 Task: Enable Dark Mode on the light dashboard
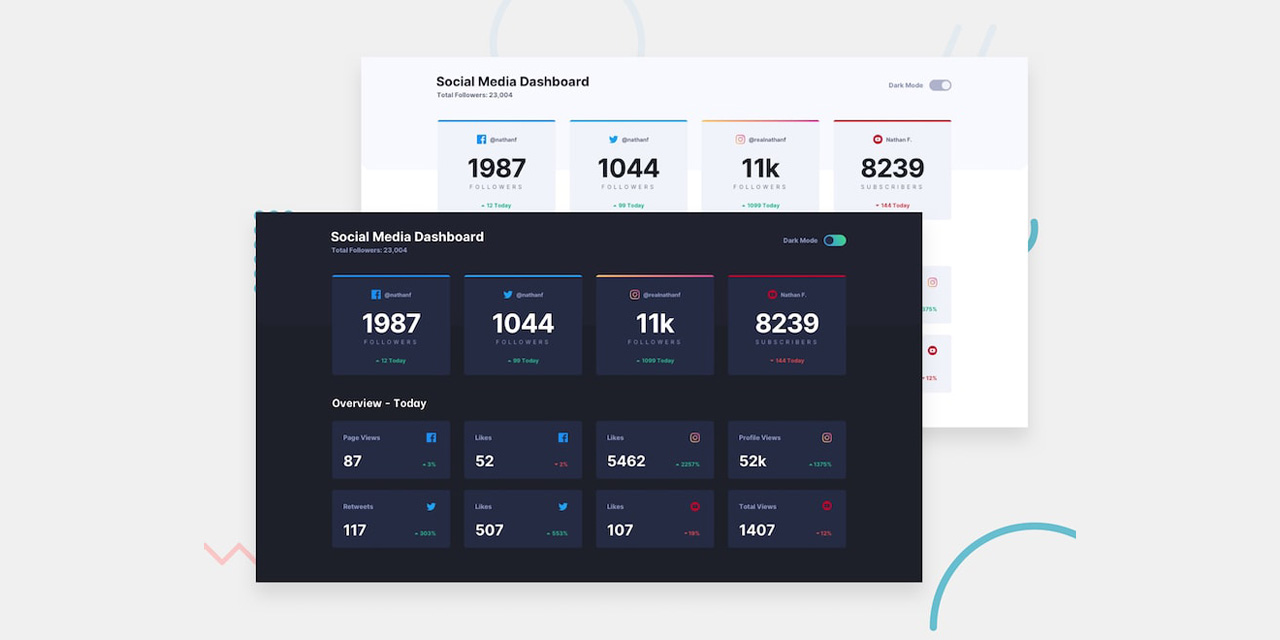pos(940,85)
